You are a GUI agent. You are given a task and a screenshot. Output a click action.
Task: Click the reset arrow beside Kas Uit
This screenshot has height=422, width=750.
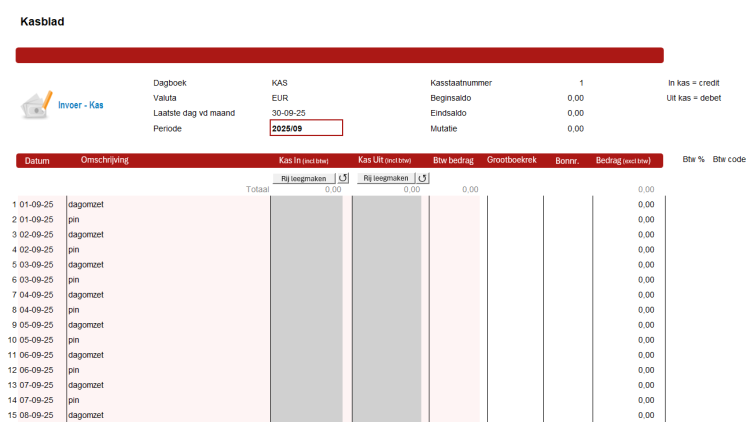click(423, 178)
